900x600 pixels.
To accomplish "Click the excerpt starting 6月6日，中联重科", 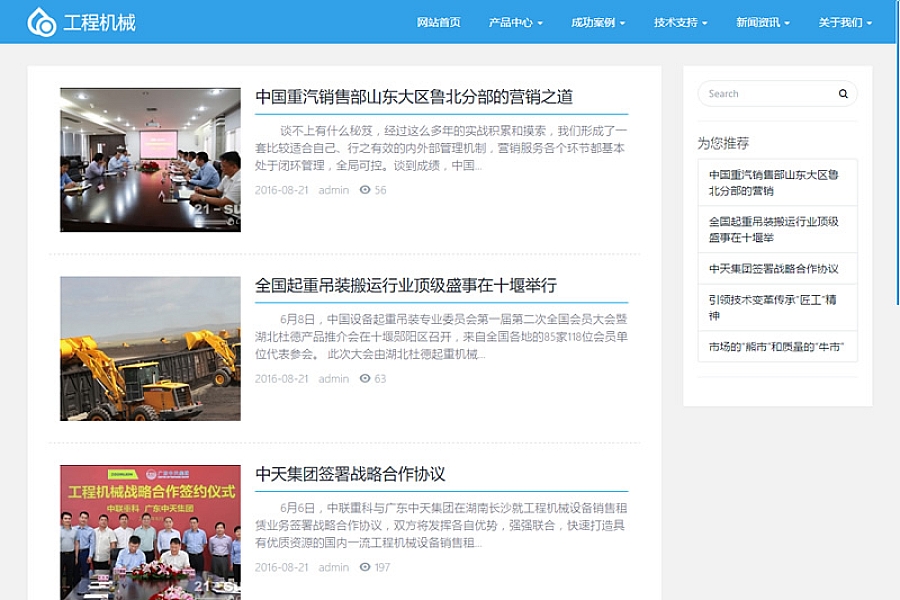I will tap(441, 525).
